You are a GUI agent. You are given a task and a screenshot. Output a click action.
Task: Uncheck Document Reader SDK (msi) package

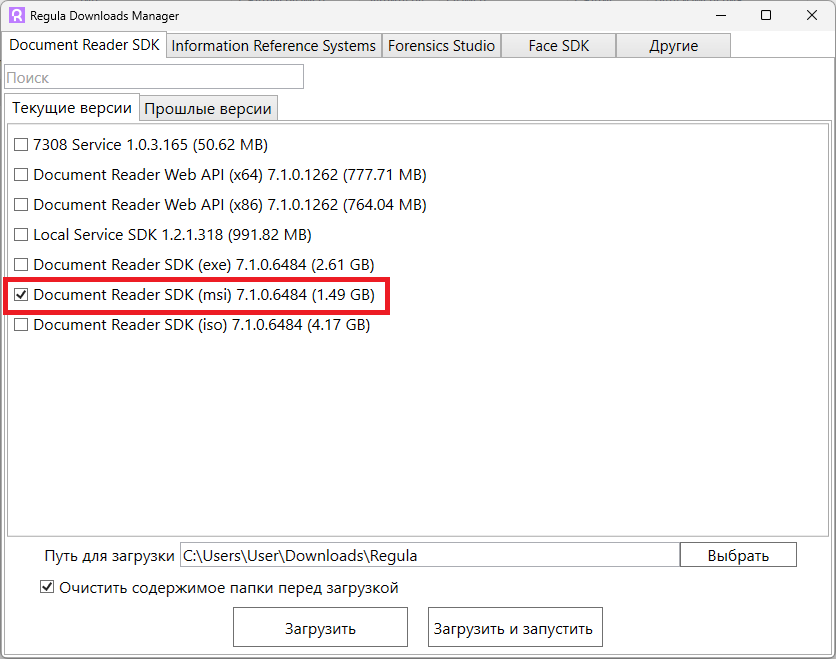(x=21, y=295)
